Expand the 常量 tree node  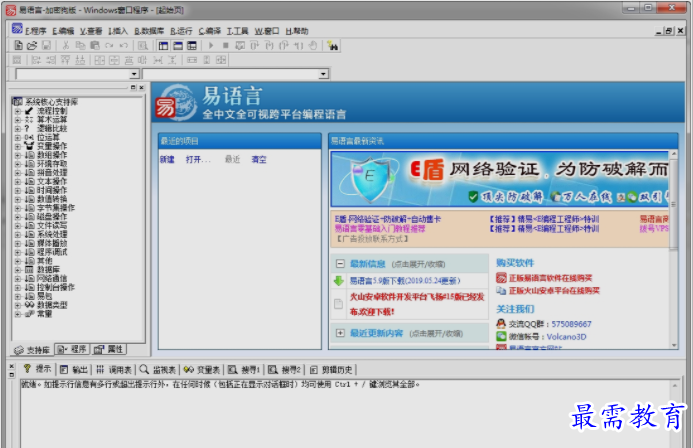coord(18,314)
